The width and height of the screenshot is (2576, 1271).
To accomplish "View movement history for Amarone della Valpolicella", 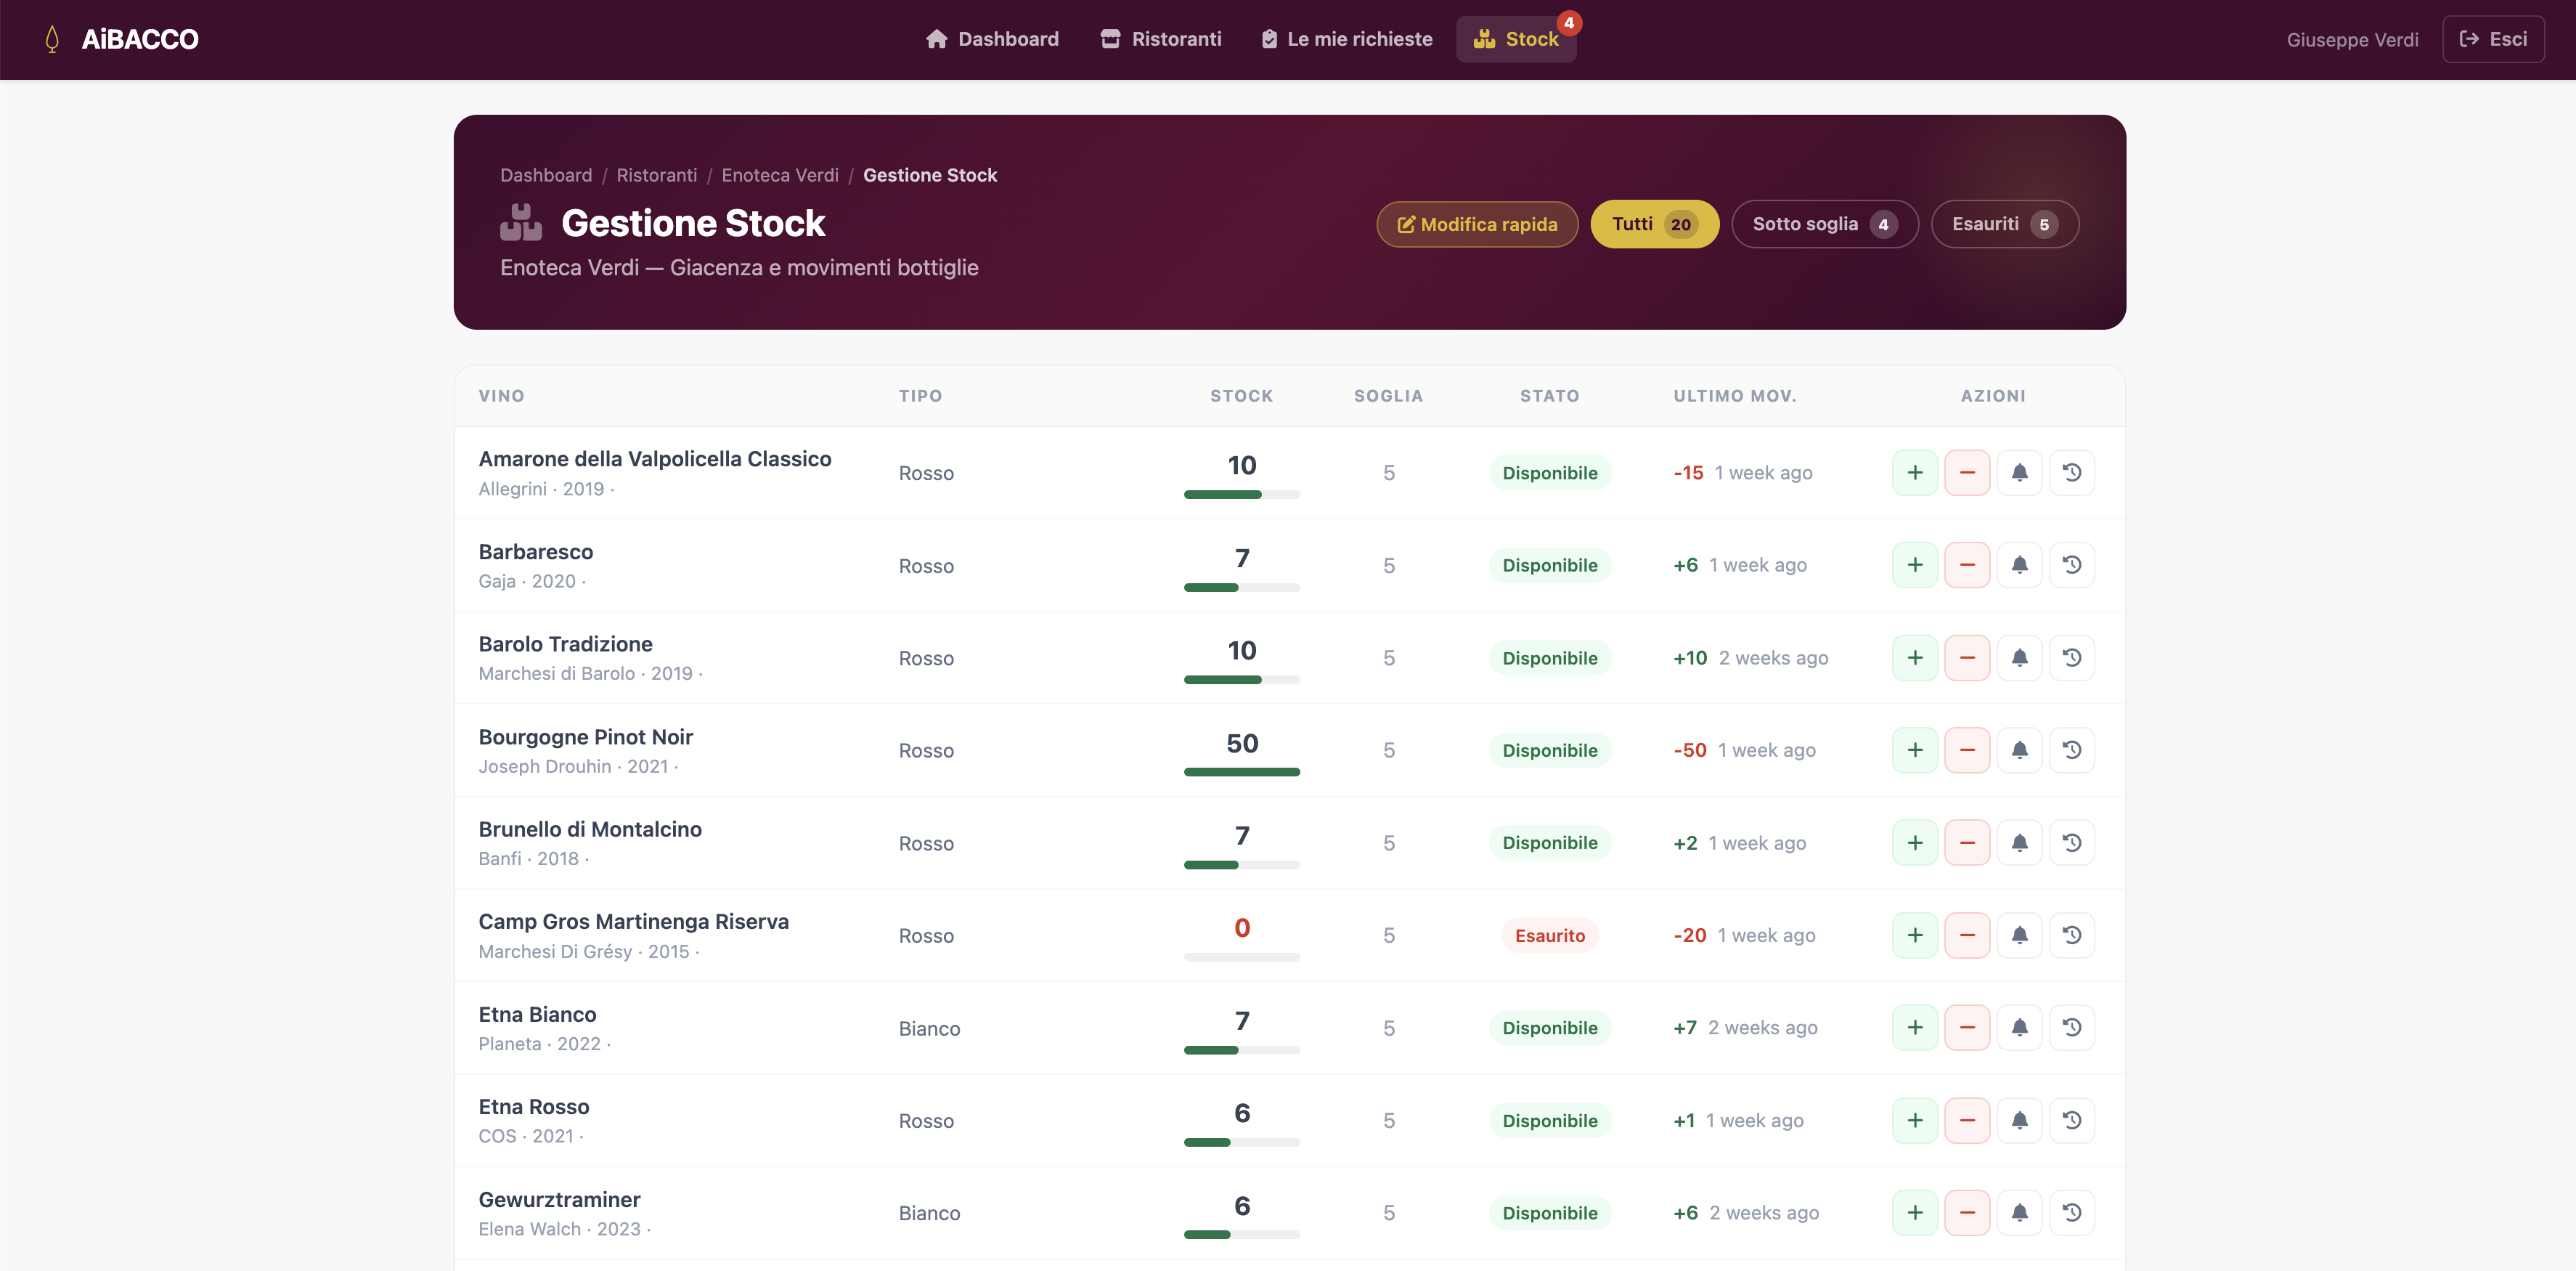I will point(2072,473).
